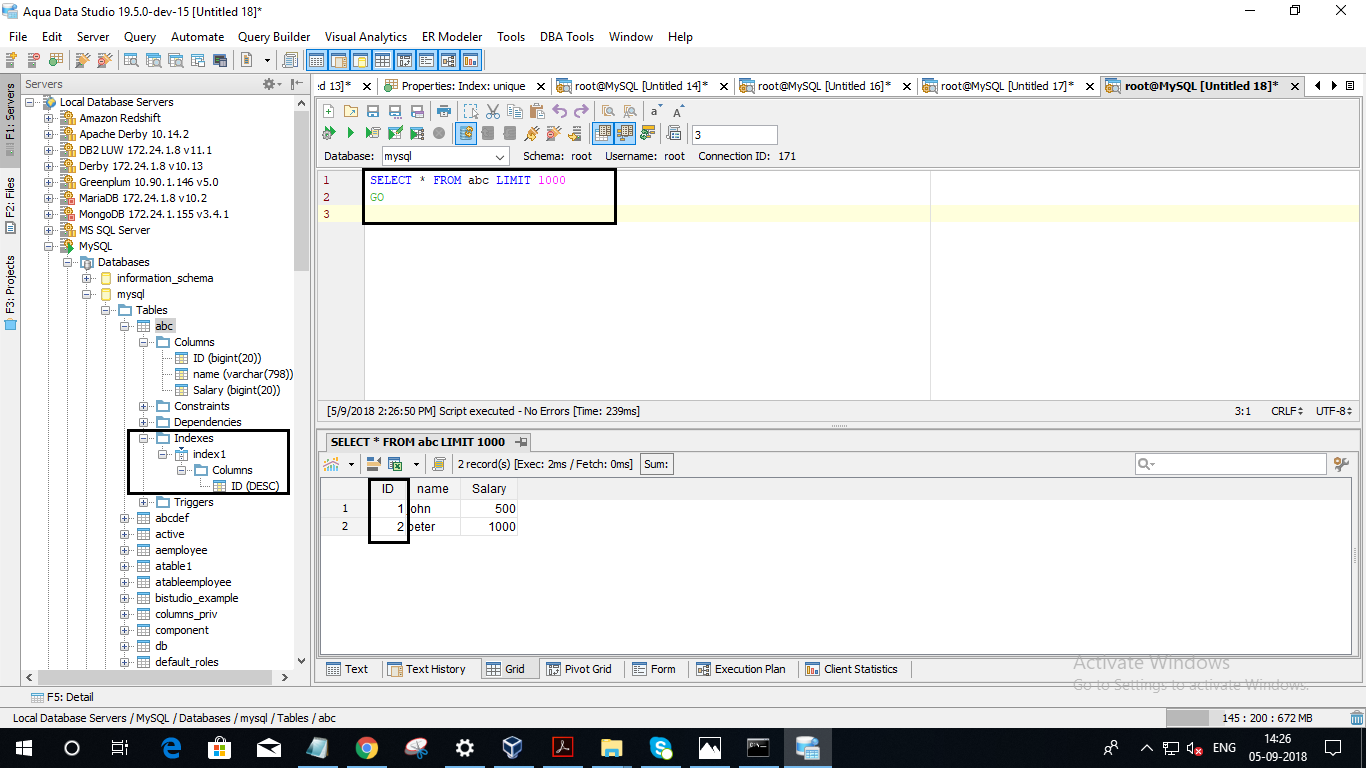1366x768 pixels.
Task: Open the Query menu
Action: (x=140, y=36)
